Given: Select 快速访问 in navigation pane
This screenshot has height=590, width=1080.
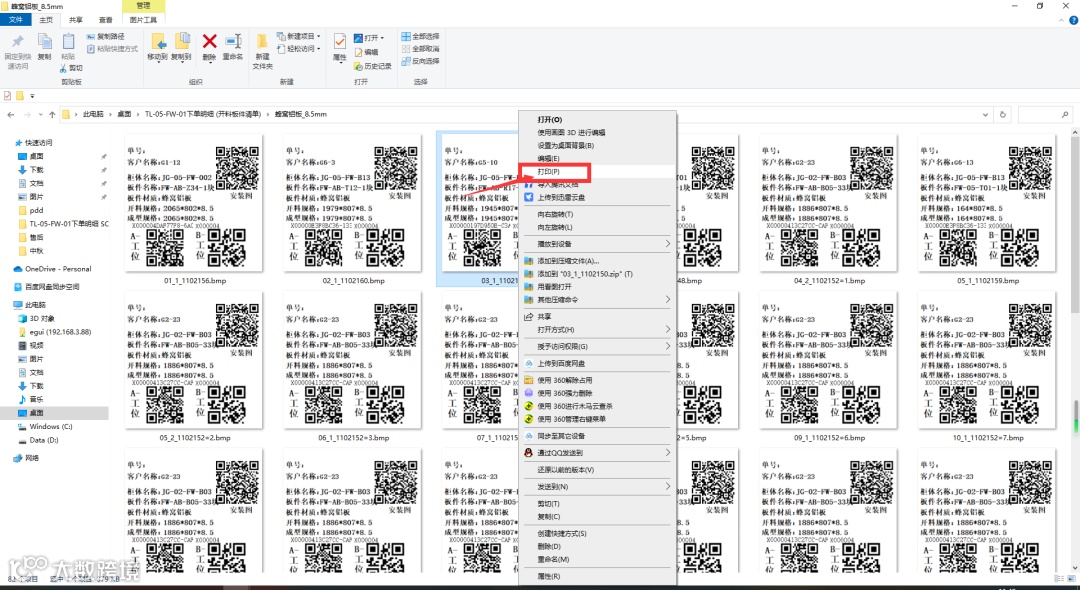Looking at the screenshot, I should click(x=39, y=143).
